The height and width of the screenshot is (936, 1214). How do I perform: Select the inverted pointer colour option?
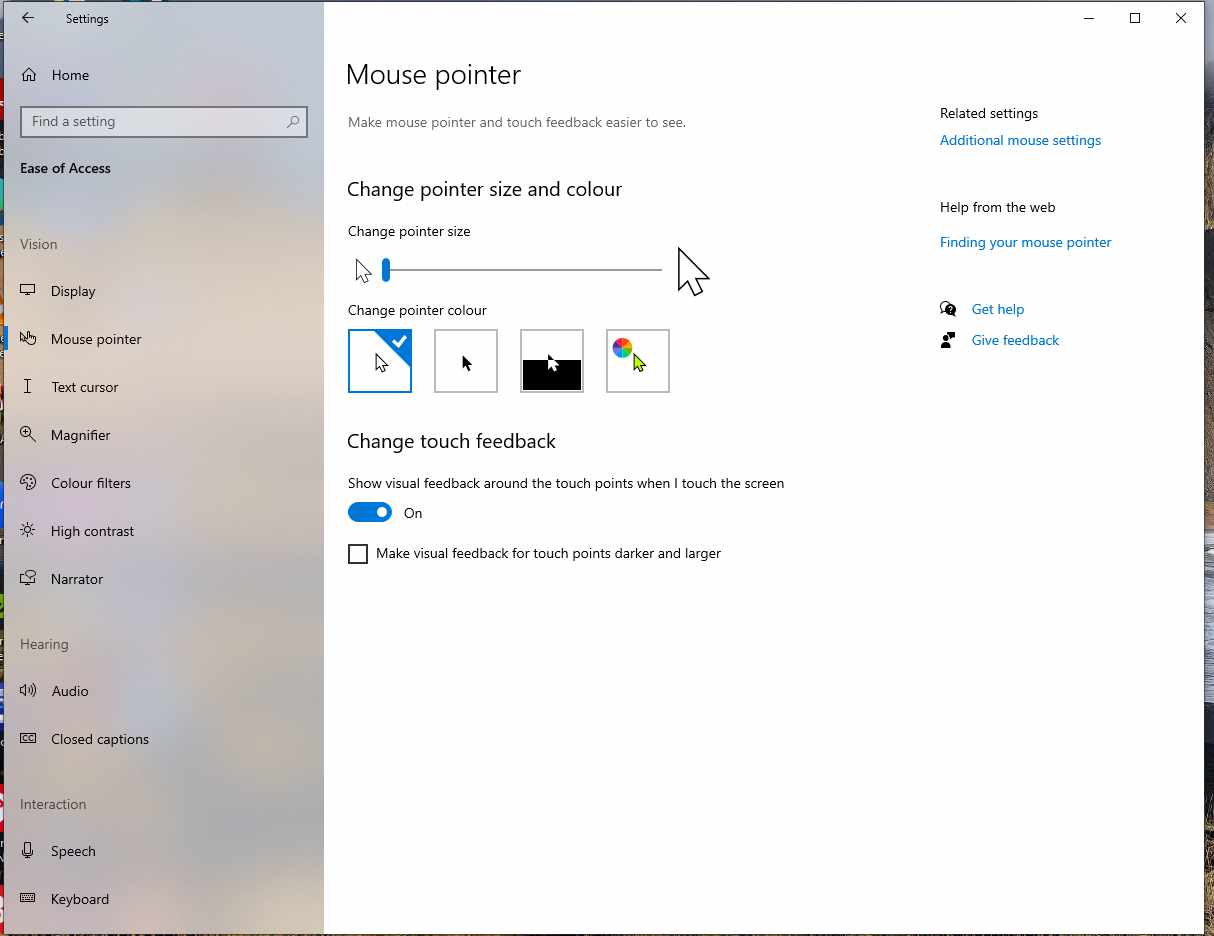click(552, 361)
